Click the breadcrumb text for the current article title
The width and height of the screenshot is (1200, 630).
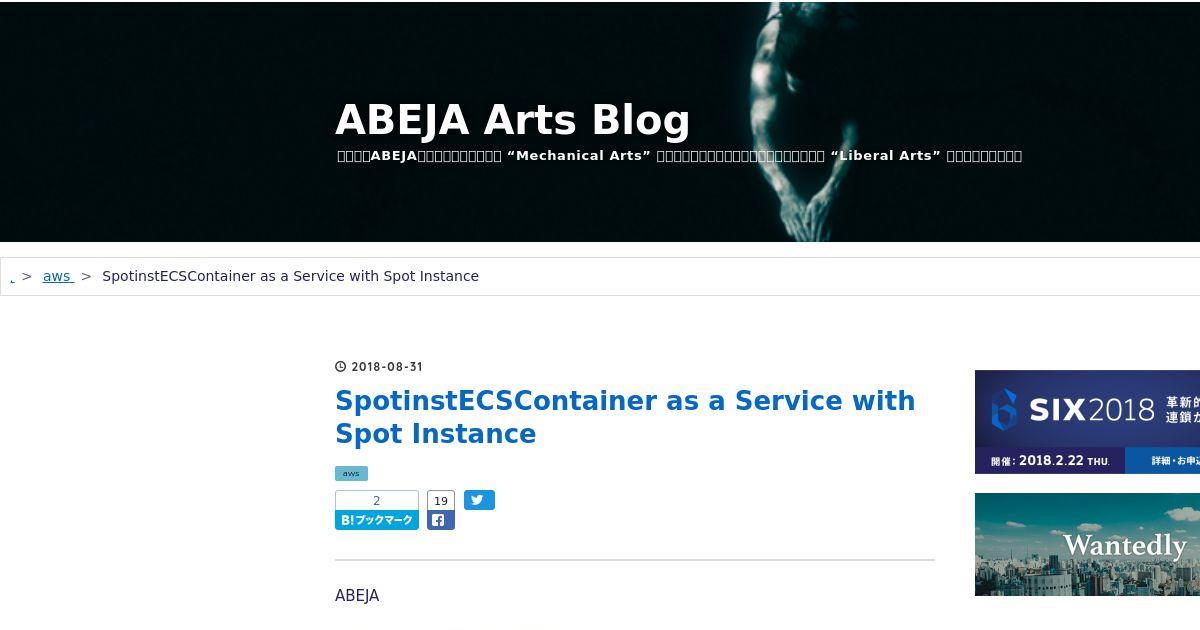[290, 276]
